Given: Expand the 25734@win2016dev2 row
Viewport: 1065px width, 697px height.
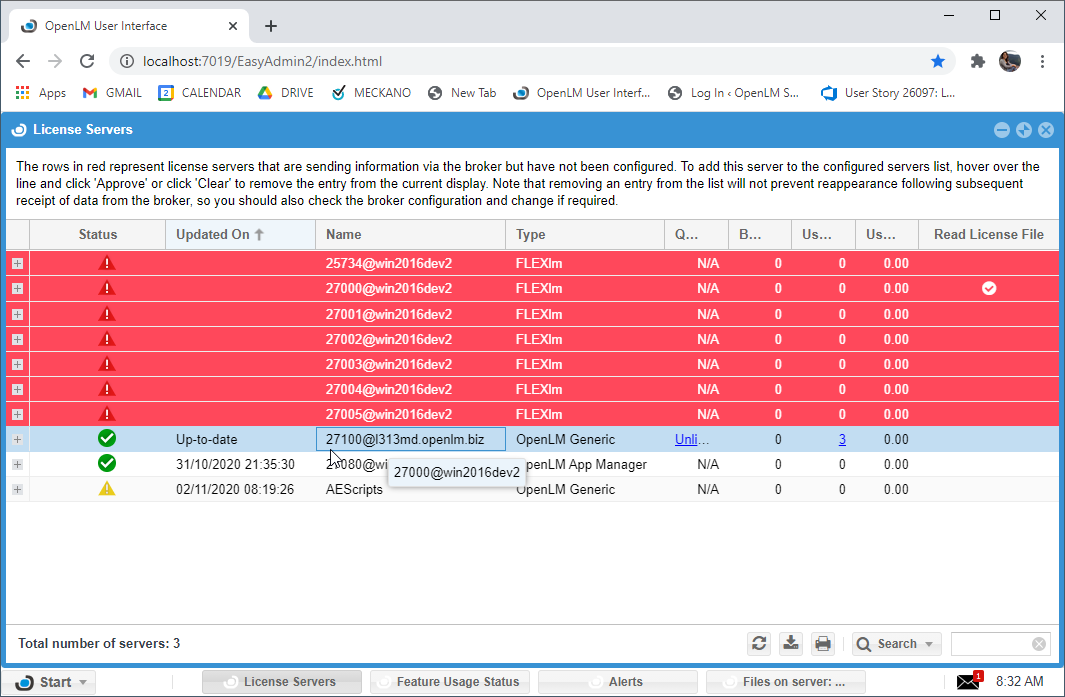Looking at the screenshot, I should tap(17, 263).
